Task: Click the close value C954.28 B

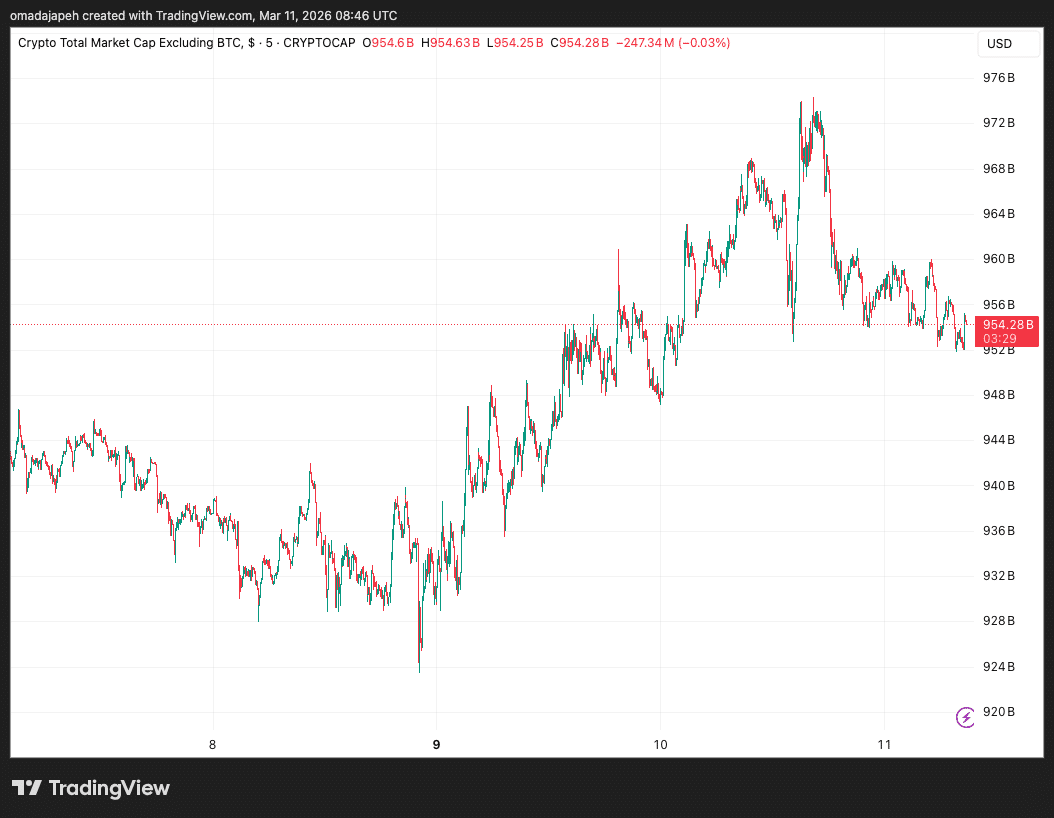Action: [579, 43]
